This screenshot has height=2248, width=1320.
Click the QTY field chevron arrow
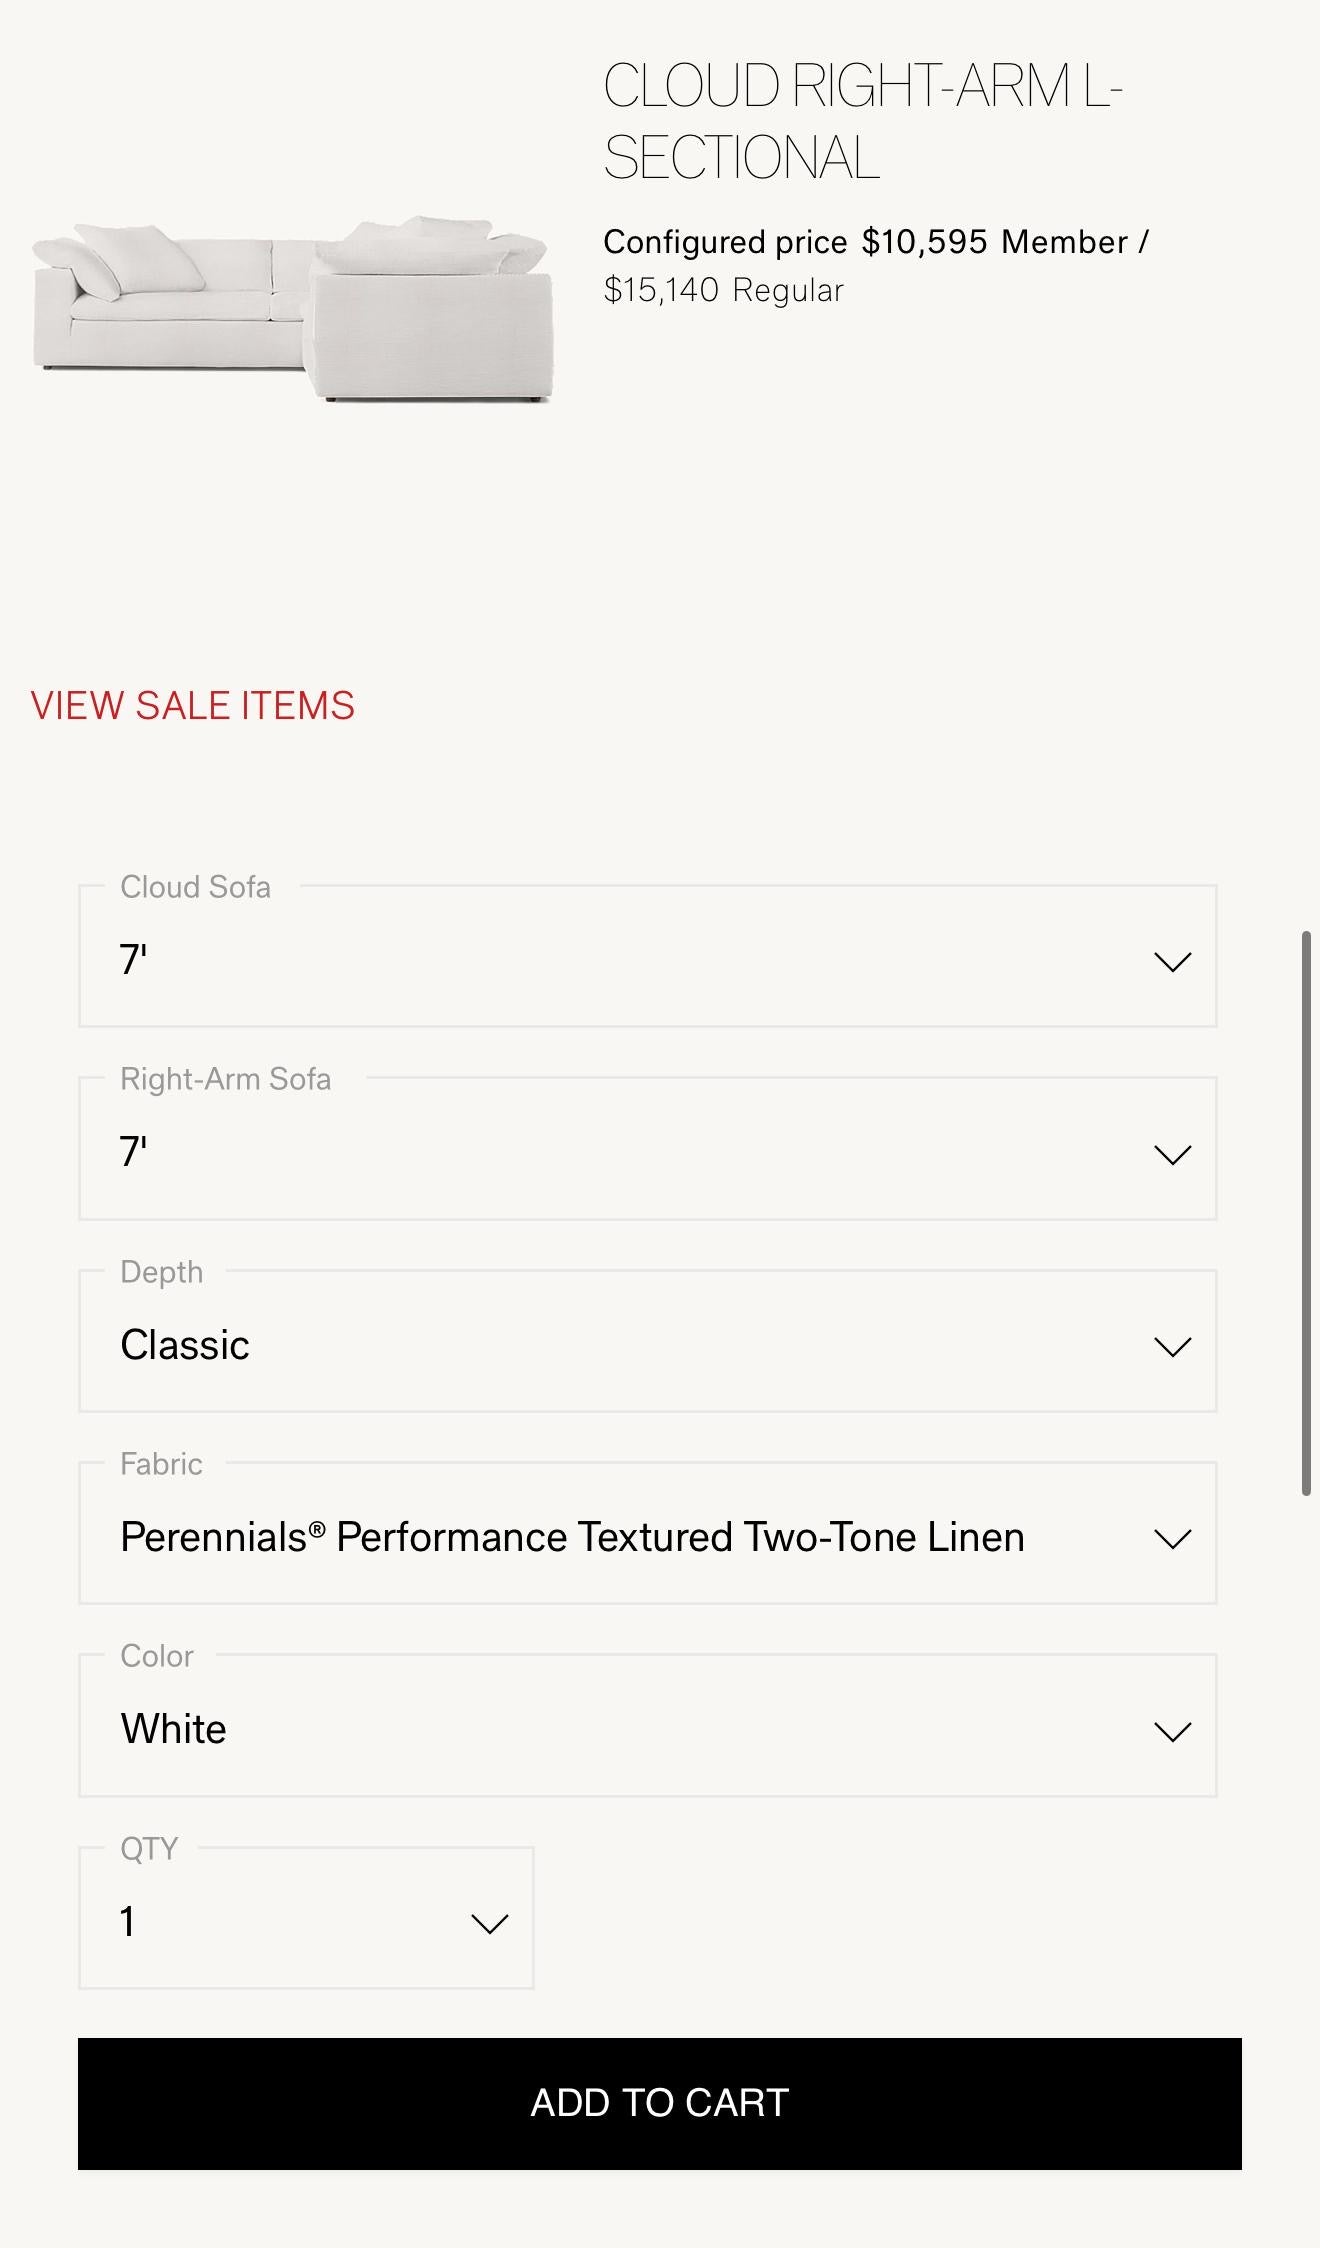pos(489,1923)
